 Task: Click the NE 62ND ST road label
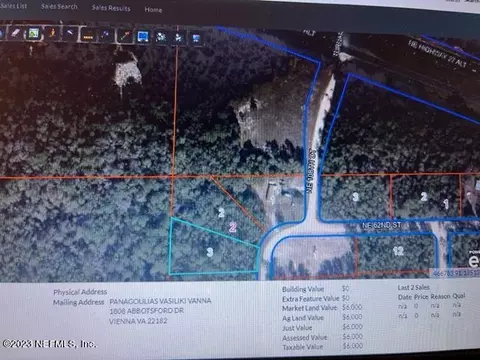pyautogui.click(x=381, y=225)
